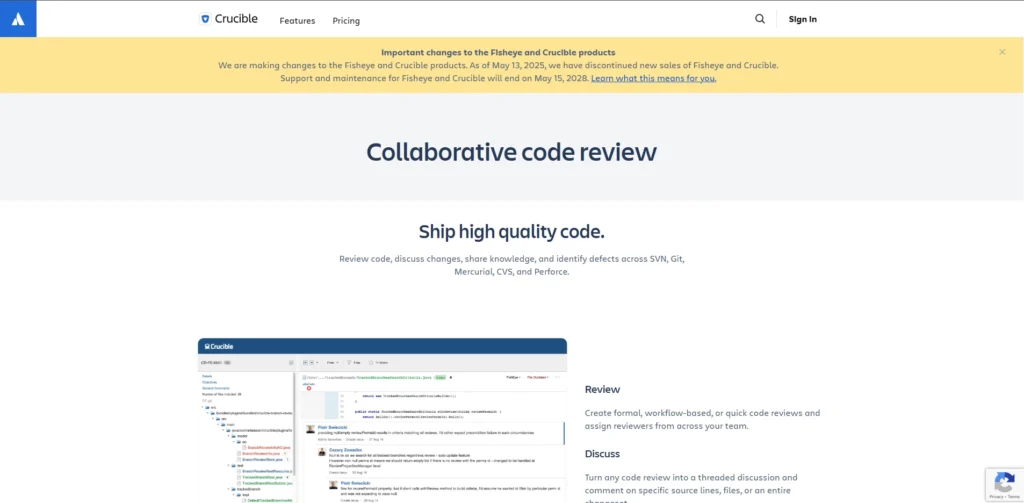Click the Crucible review screenshot image
This screenshot has height=503, width=1024.
(382, 420)
